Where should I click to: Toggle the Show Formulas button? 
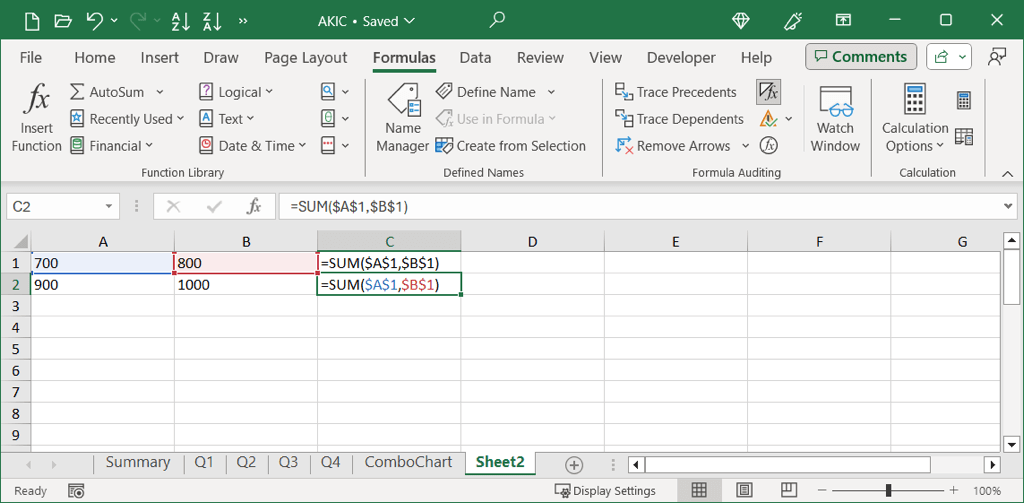tap(769, 92)
